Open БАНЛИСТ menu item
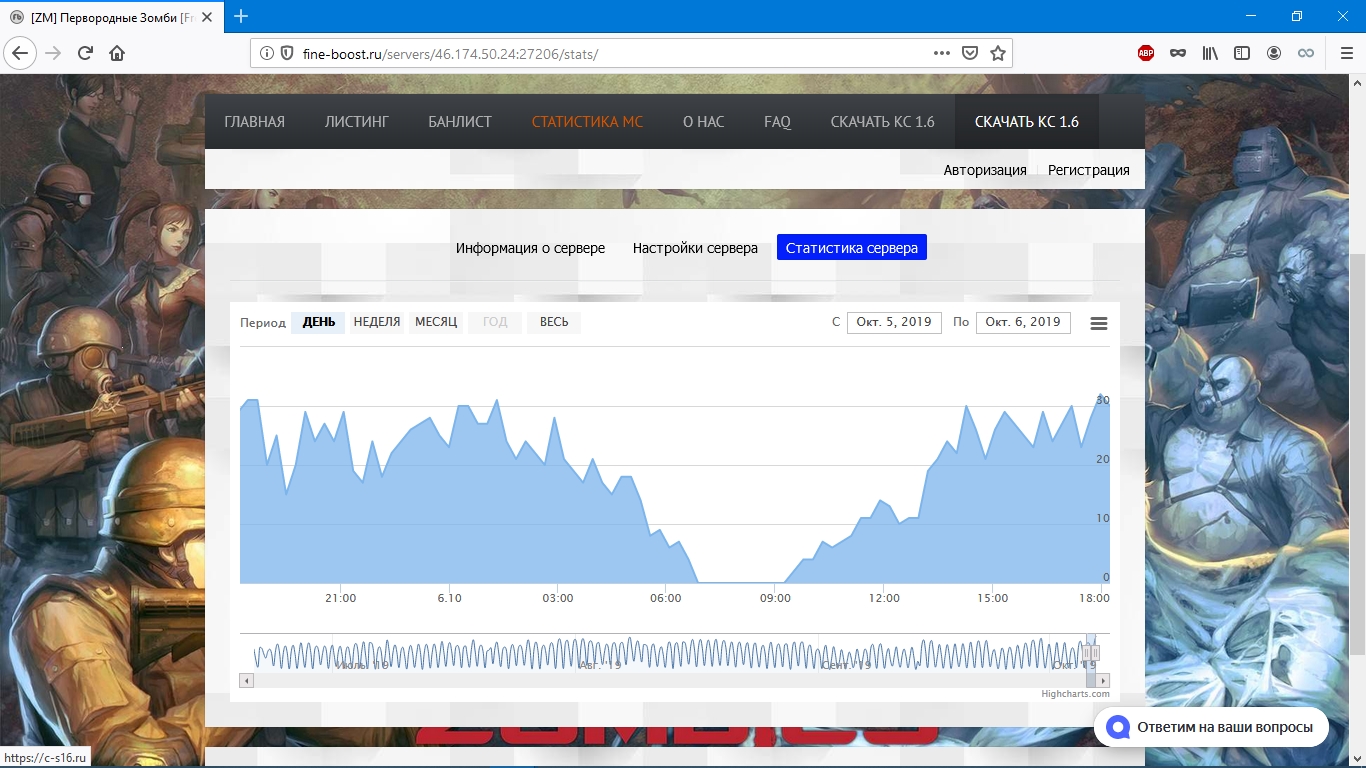 tap(460, 122)
